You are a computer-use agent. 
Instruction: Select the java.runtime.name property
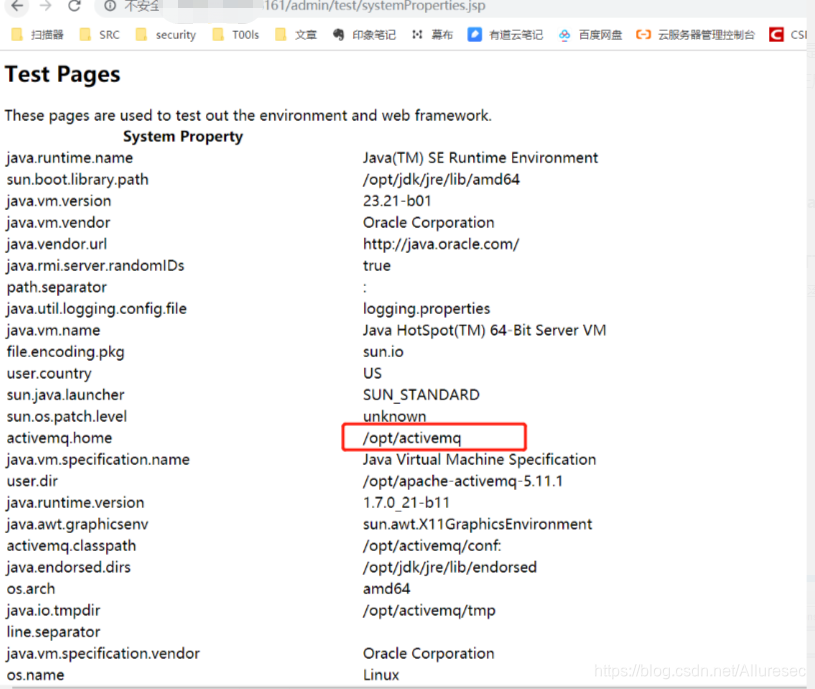tap(70, 158)
